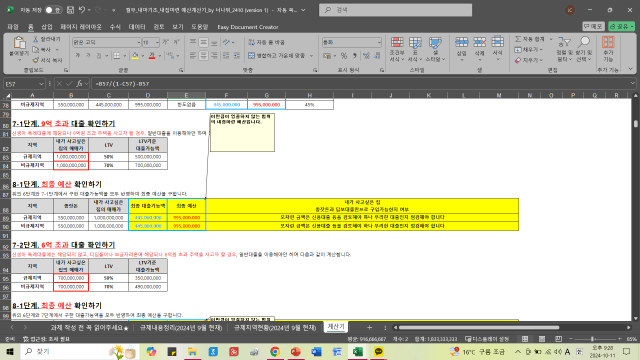Open the 페이지 레이아웃 ribbon tab
Image resolution: width=640 pixels, height=360 pixels.
[81, 27]
